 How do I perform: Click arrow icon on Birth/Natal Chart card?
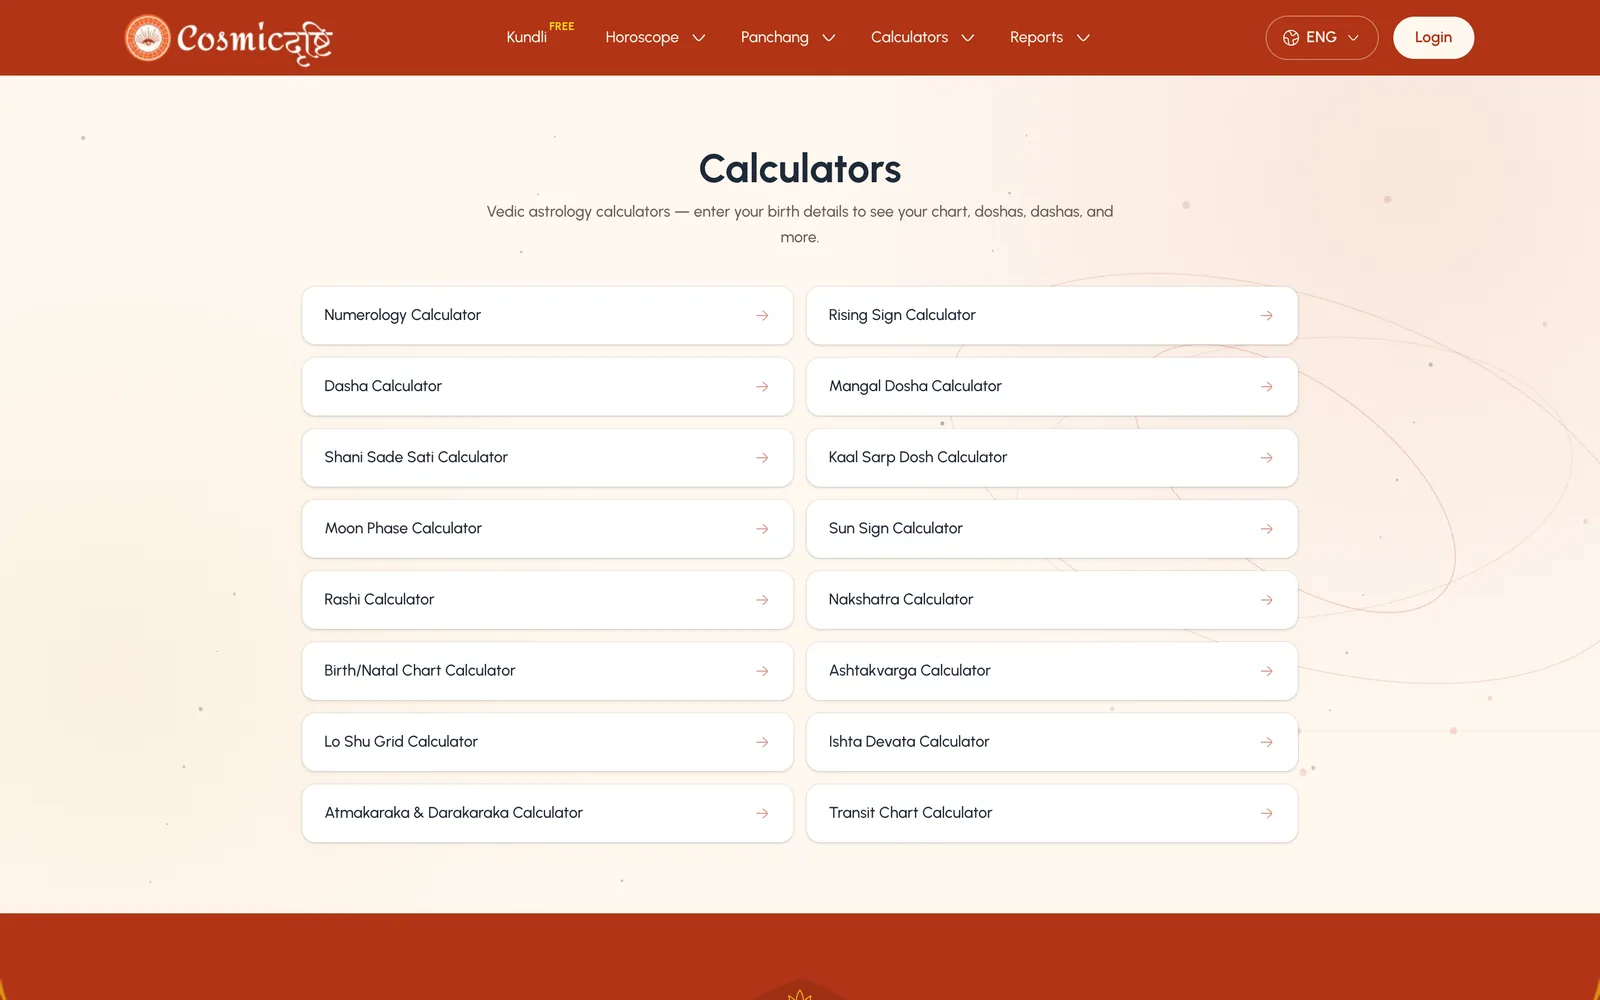pos(762,671)
